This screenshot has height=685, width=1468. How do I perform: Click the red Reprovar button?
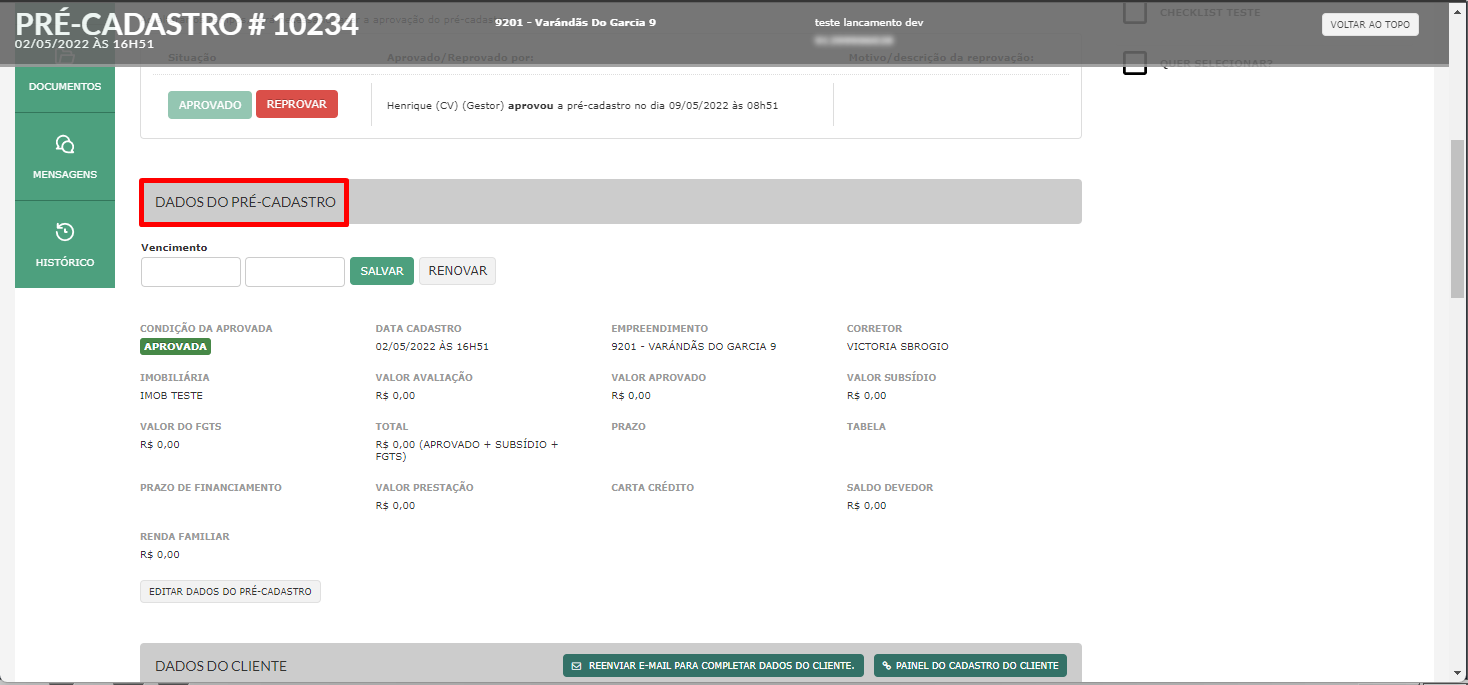(x=297, y=104)
